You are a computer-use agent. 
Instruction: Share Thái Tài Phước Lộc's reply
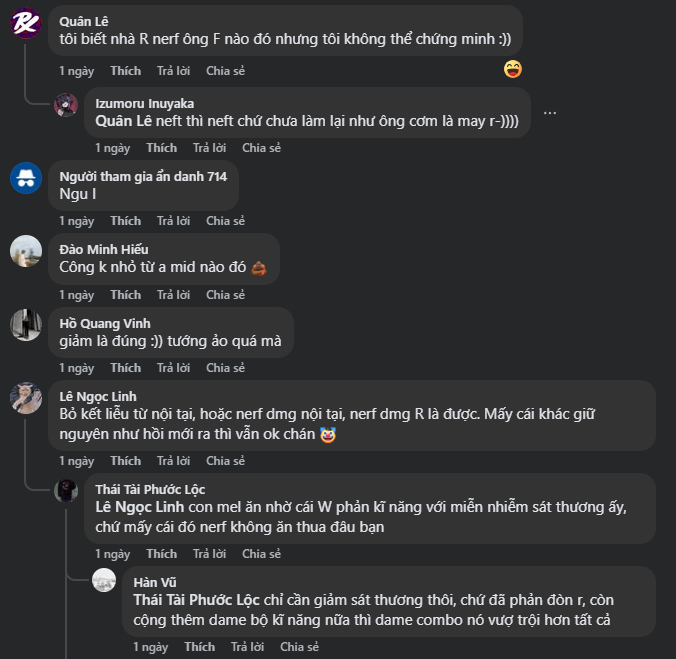(x=261, y=554)
